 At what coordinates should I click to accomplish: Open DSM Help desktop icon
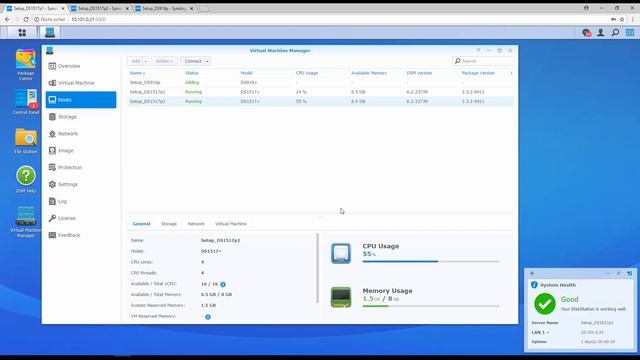tap(25, 179)
